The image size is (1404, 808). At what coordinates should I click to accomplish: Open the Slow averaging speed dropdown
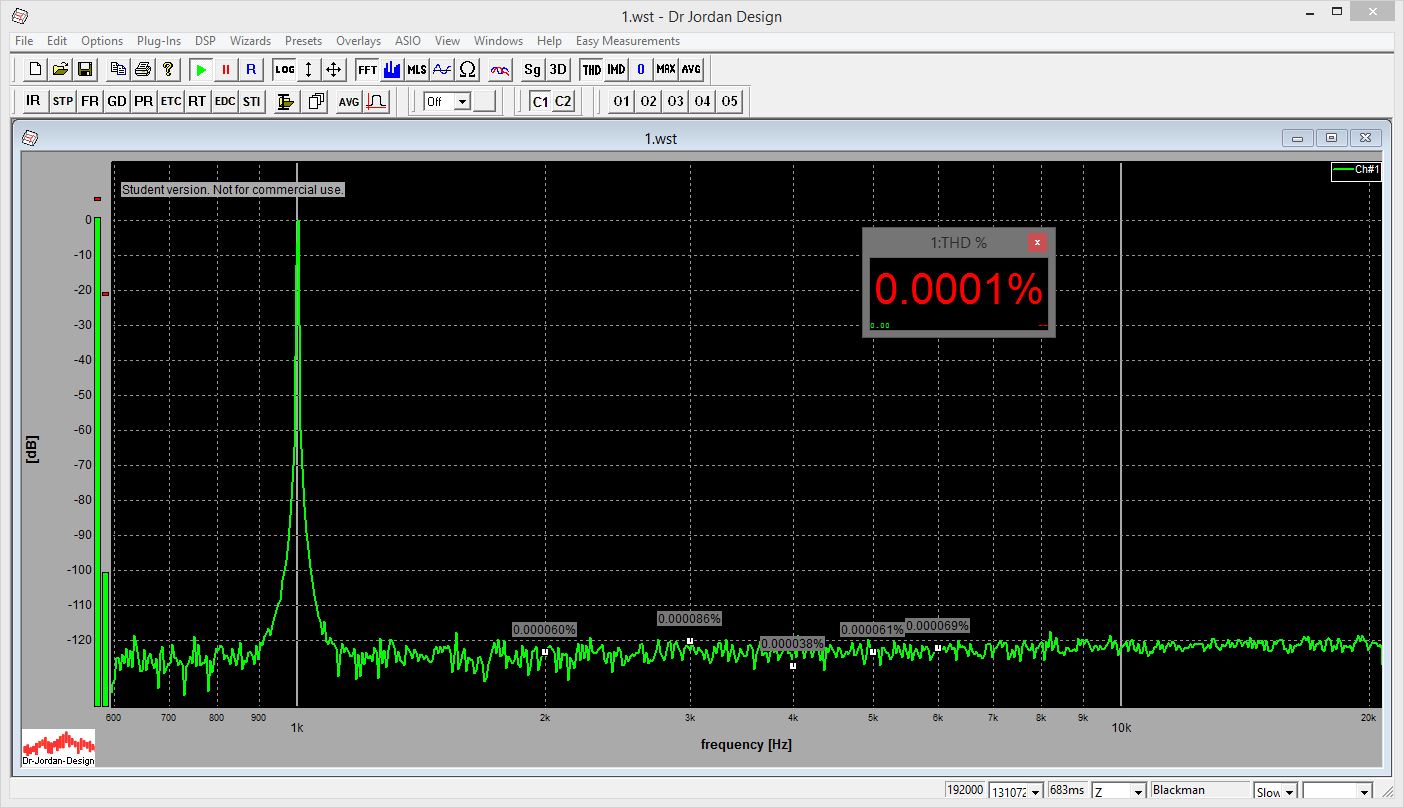click(x=1289, y=792)
